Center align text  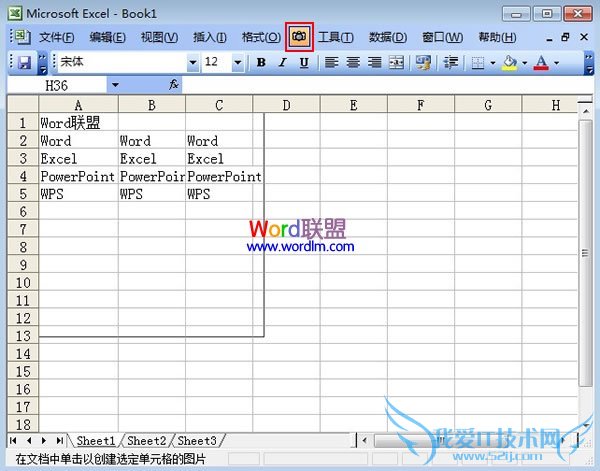(x=353, y=62)
